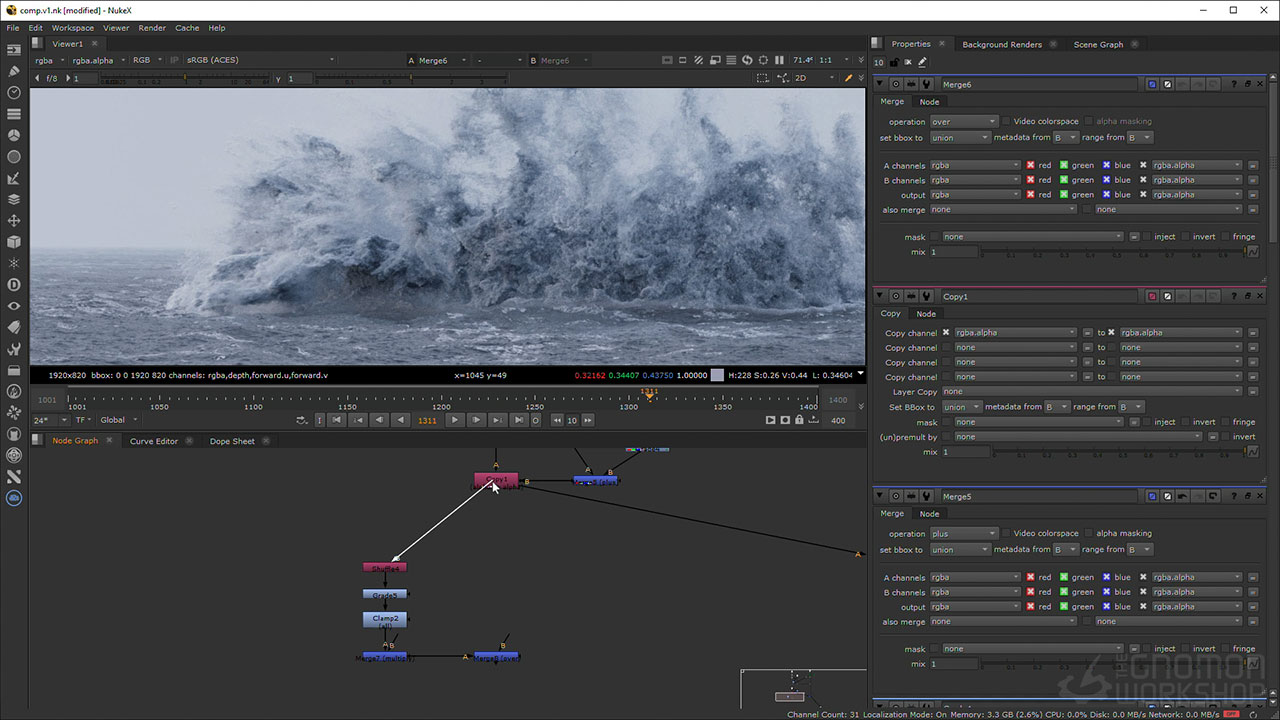The width and height of the screenshot is (1280, 720).
Task: Click the Node tab in Merge6 properties
Action: 929,102
